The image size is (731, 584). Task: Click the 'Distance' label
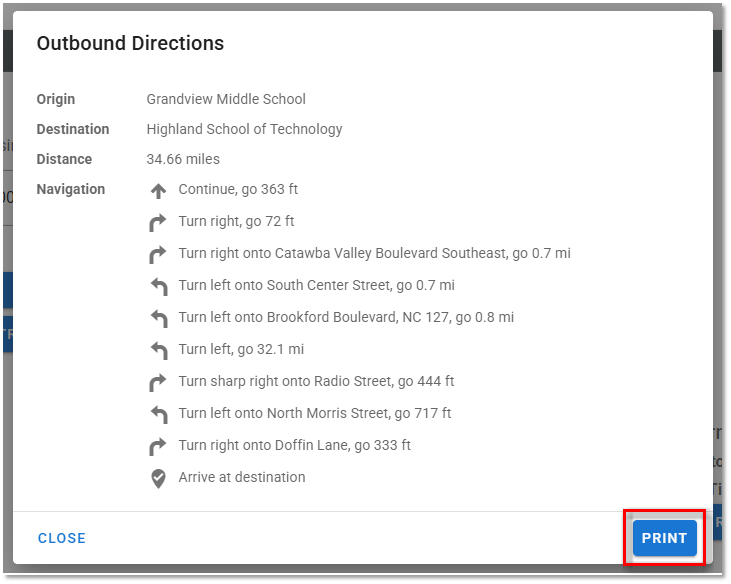[64, 159]
